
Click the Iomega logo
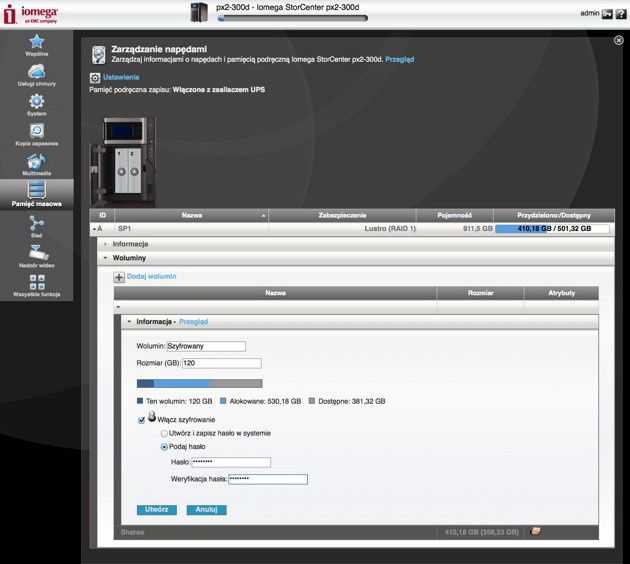click(x=31, y=14)
